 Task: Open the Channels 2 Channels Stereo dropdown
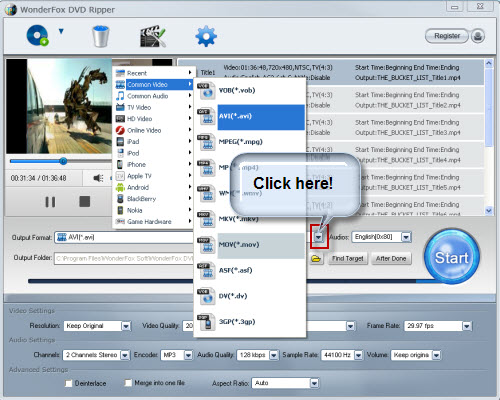point(125,355)
